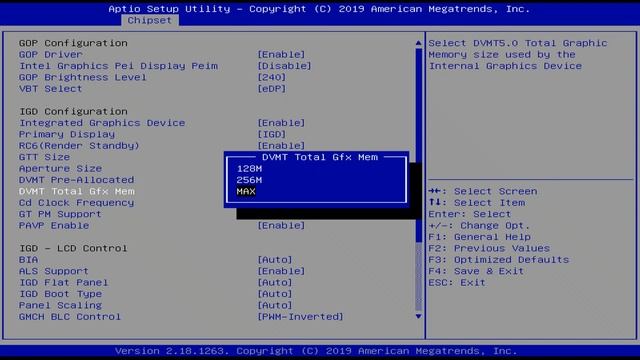
Task: Select the GOP Driver setting
Action: (x=51, y=54)
